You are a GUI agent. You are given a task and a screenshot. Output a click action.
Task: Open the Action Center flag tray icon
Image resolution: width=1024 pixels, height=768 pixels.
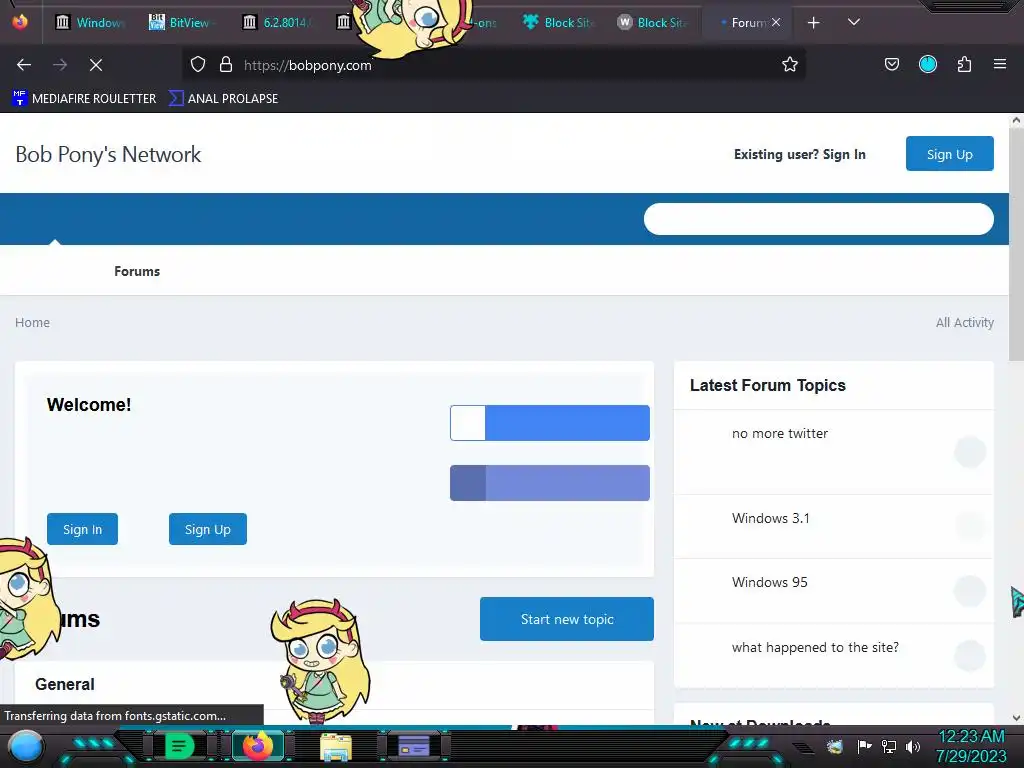pyautogui.click(x=864, y=746)
